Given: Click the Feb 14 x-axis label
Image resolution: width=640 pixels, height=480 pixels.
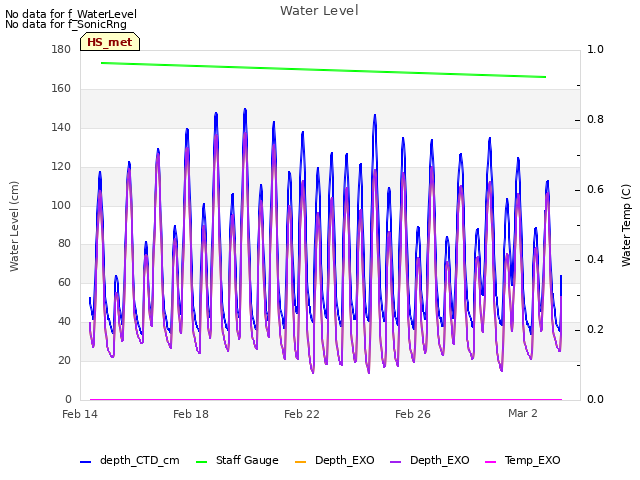Looking at the screenshot, I should click(80, 414).
